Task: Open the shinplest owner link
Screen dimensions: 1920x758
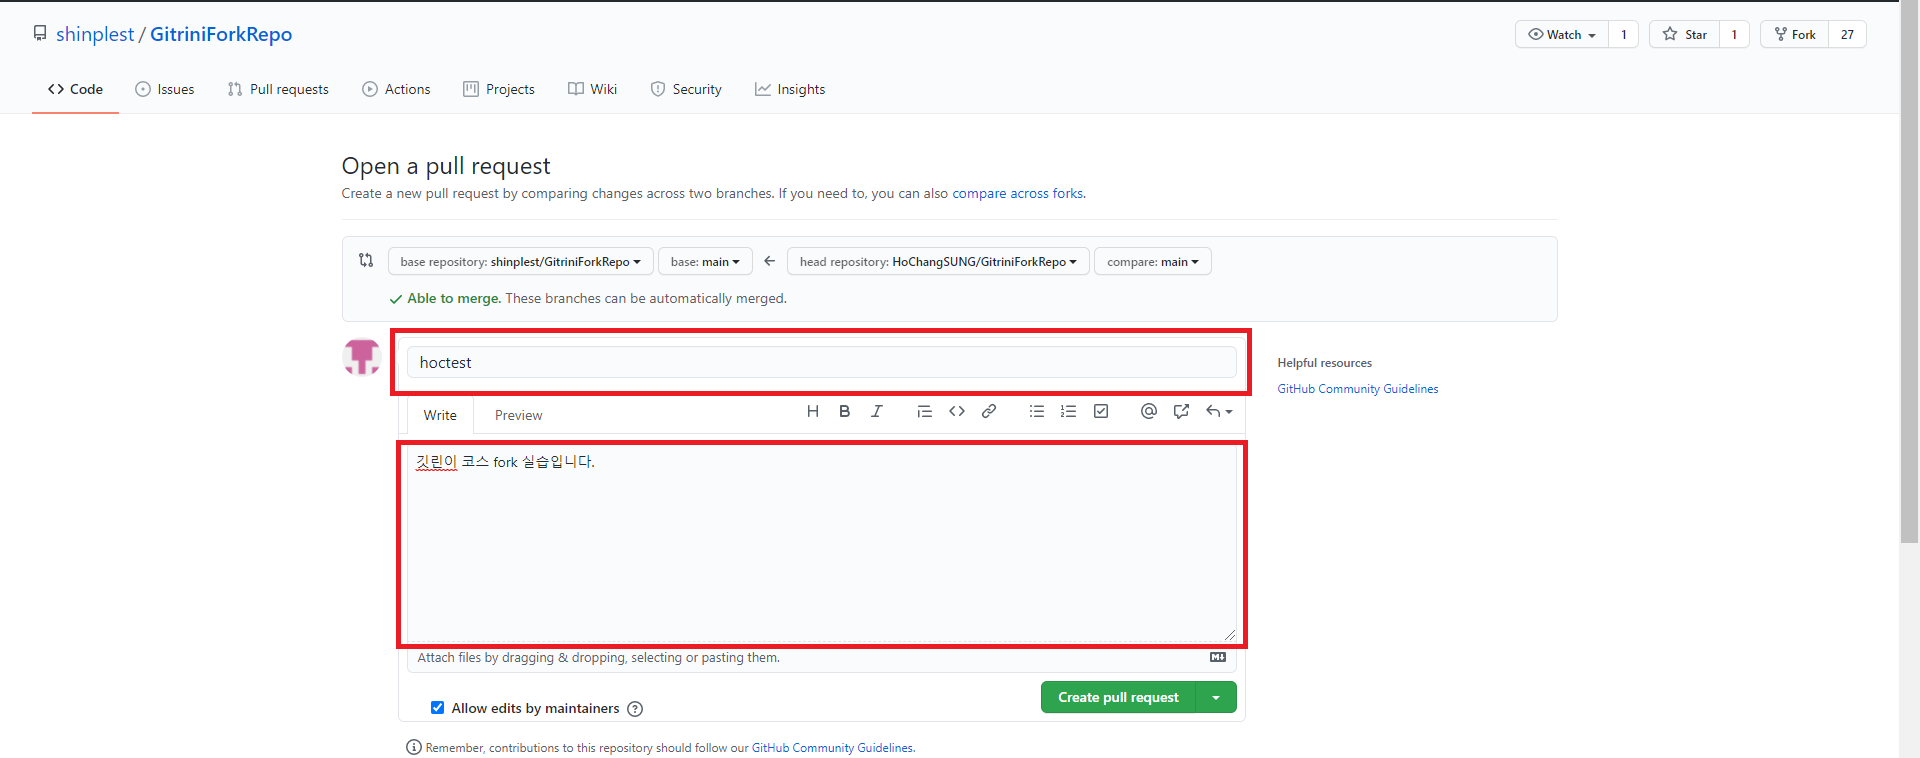Action: pyautogui.click(x=95, y=34)
